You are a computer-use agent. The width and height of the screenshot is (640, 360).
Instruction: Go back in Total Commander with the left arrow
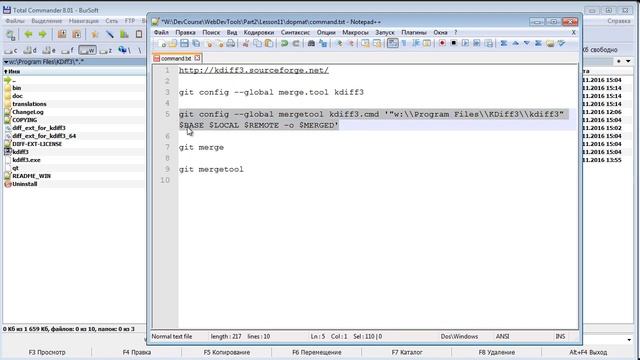(x=28, y=34)
